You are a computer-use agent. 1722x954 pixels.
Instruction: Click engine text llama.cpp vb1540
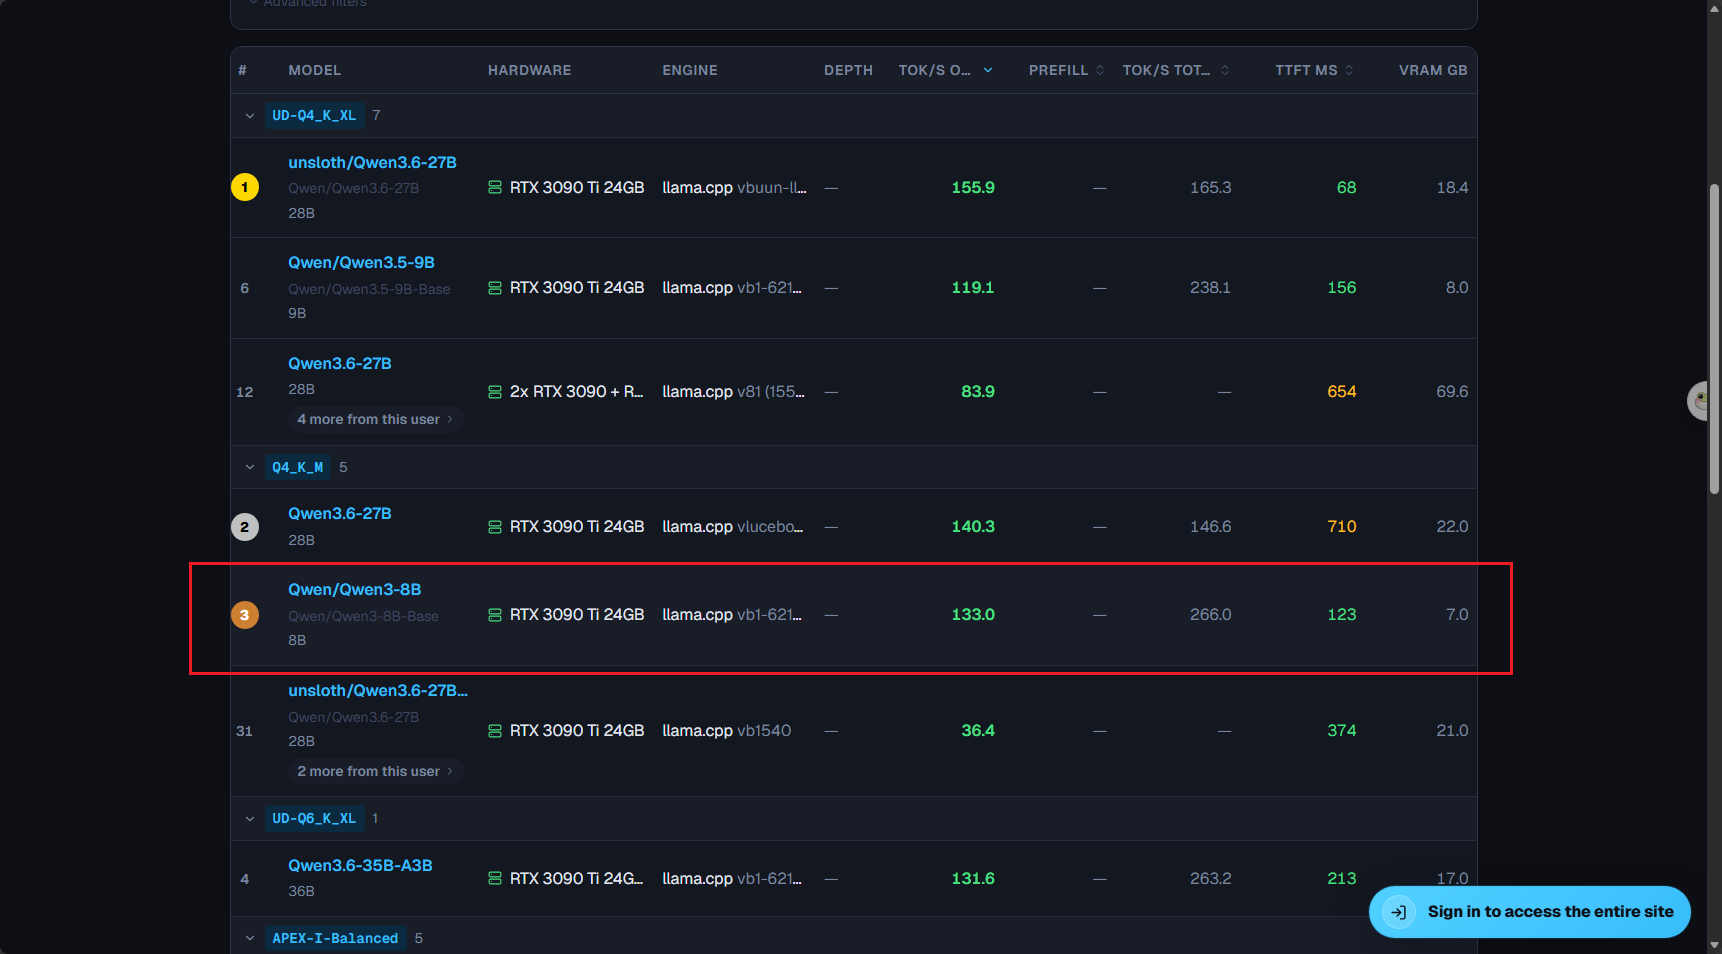[726, 731]
